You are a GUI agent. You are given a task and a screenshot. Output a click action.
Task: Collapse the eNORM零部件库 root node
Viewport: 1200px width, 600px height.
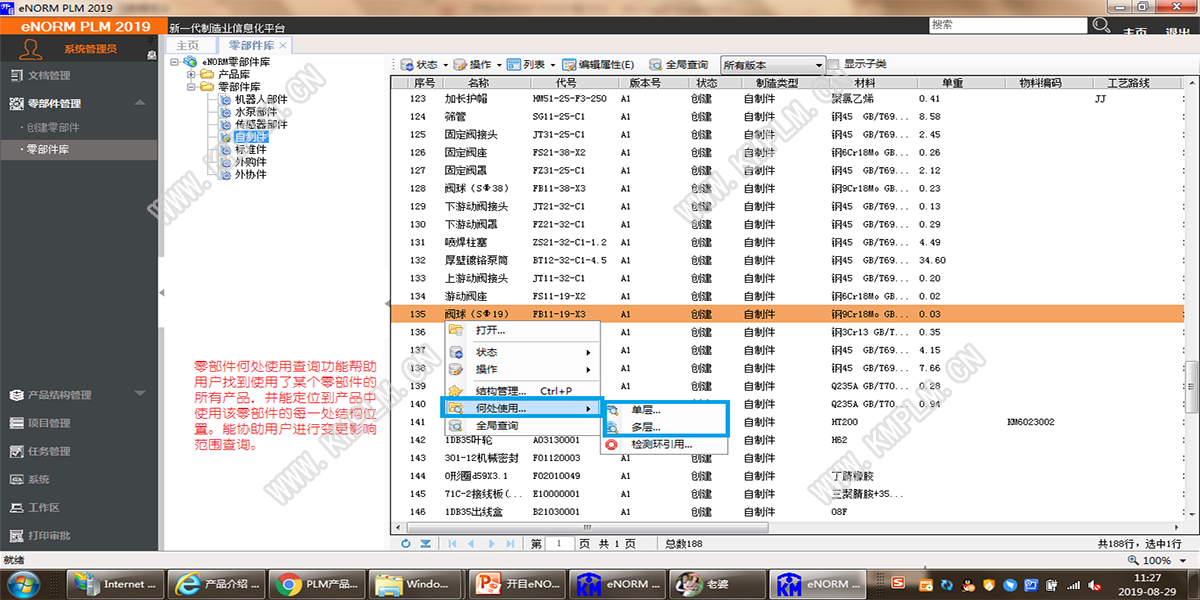click(176, 62)
